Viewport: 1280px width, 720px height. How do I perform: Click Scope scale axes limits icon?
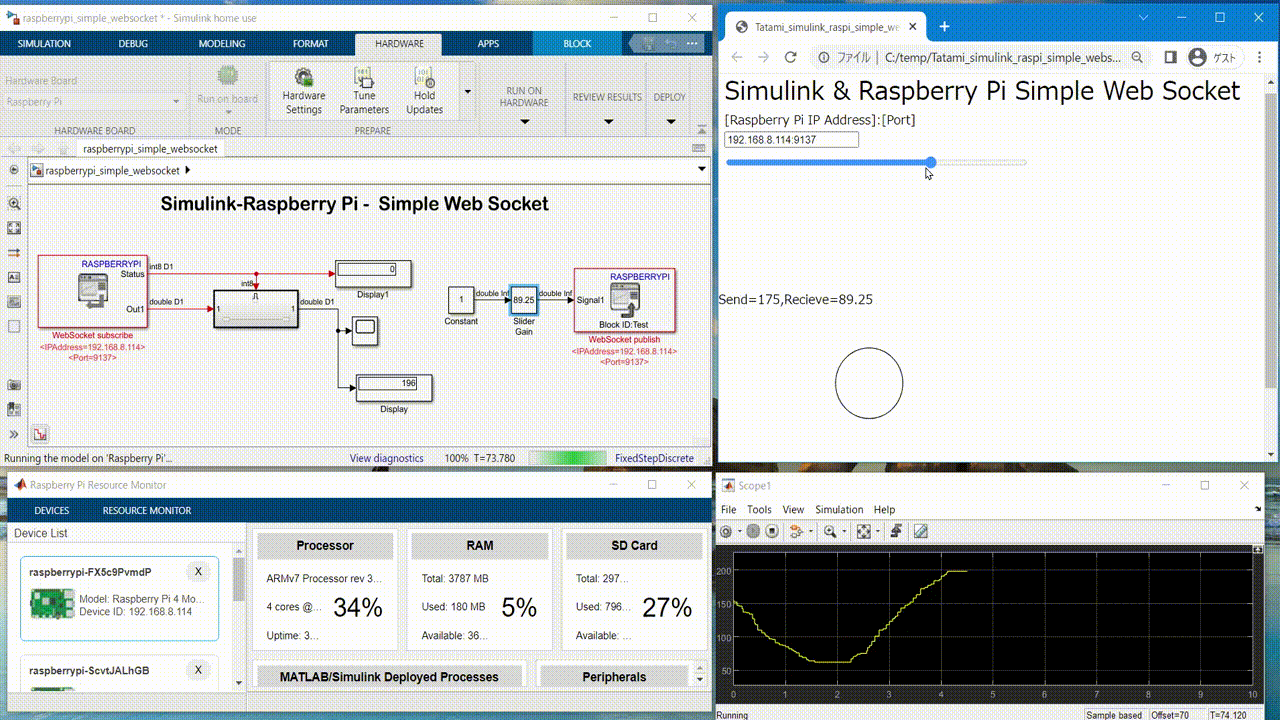coord(864,531)
